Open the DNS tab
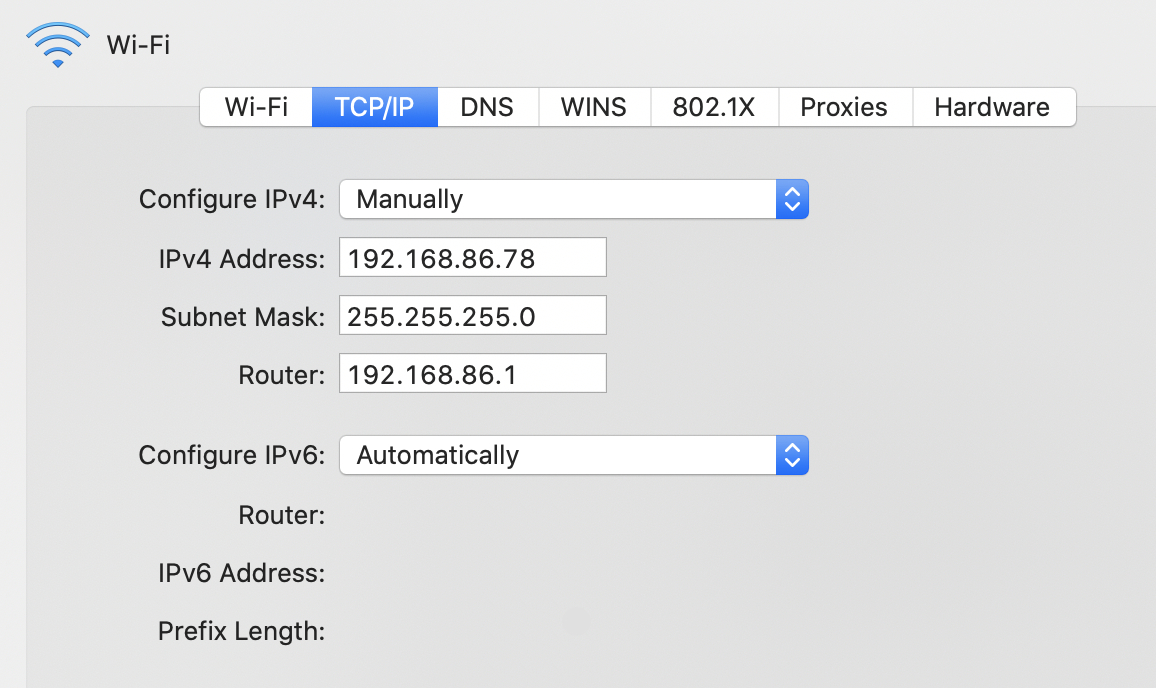The width and height of the screenshot is (1156, 688). (487, 107)
